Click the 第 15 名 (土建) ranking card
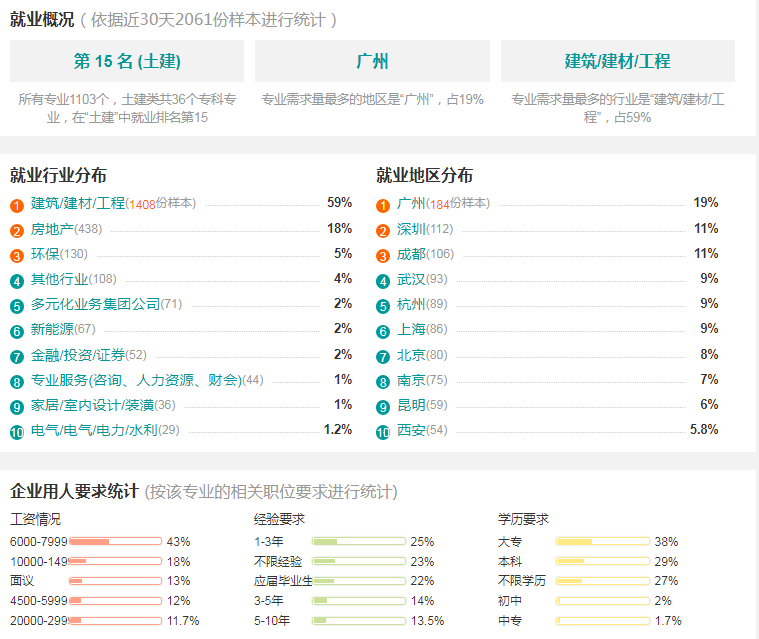 point(127,61)
